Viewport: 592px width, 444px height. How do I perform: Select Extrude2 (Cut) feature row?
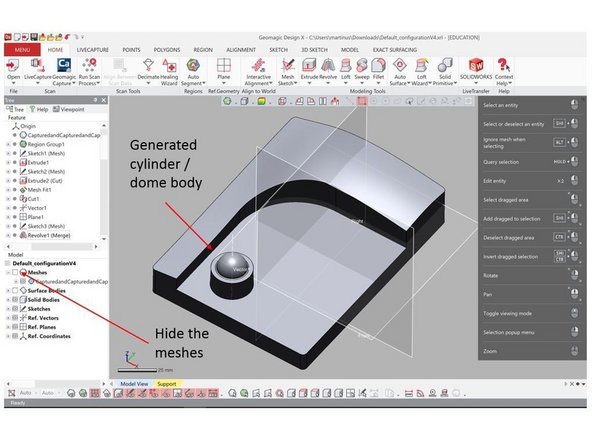[41, 180]
